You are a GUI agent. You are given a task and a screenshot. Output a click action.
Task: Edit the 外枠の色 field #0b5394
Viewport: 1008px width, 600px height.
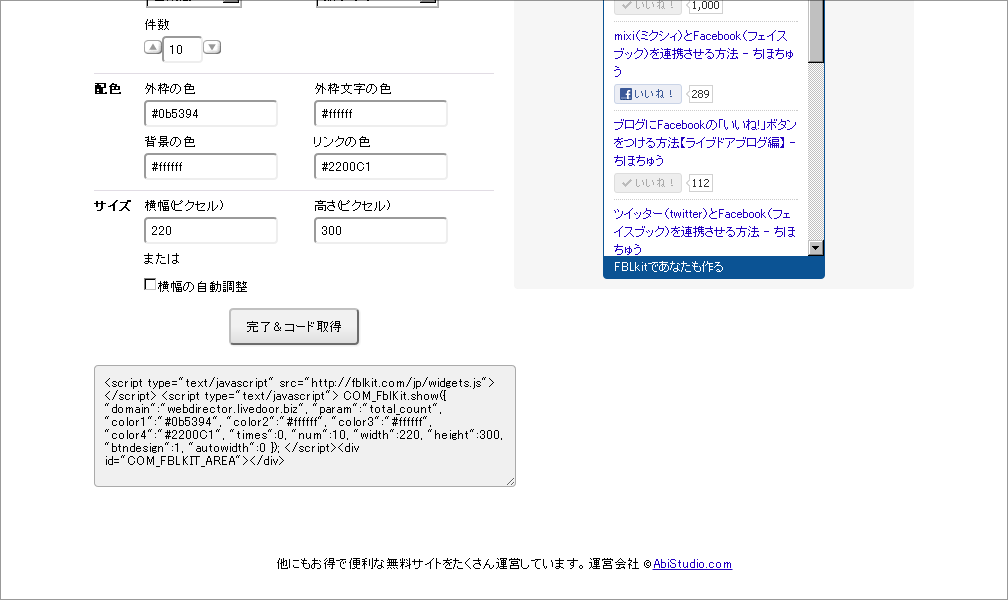[211, 114]
